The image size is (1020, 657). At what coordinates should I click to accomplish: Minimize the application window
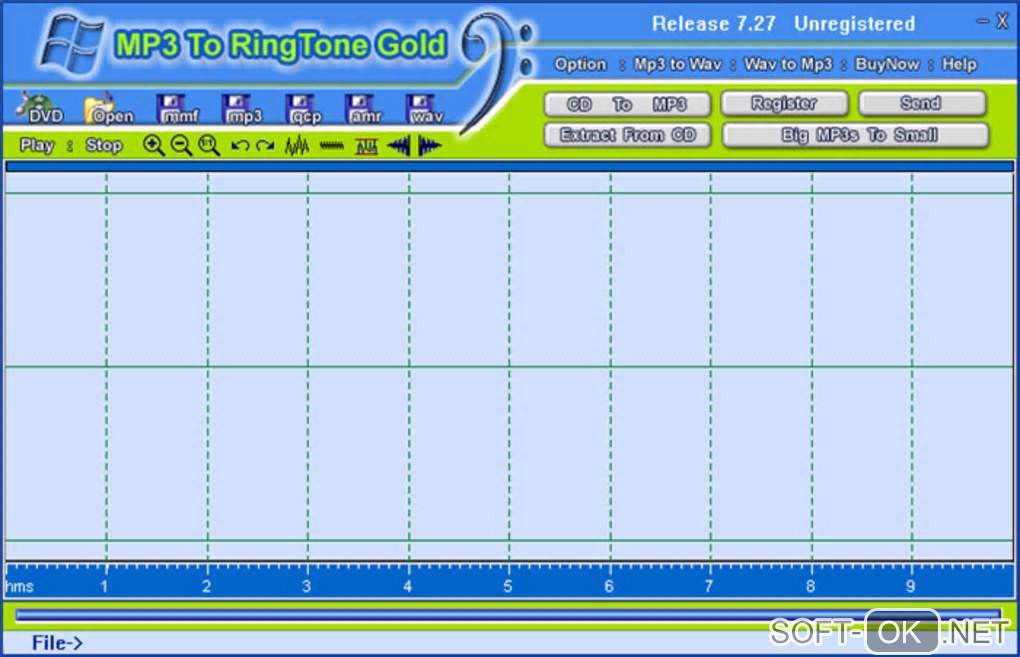tap(982, 21)
